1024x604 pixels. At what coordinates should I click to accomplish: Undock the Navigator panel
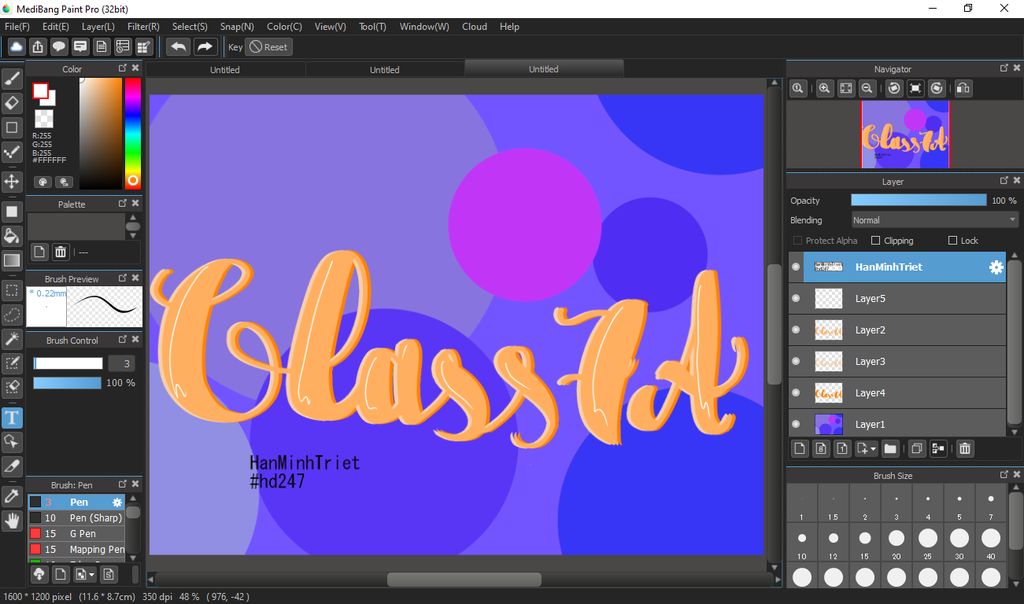click(x=1004, y=68)
